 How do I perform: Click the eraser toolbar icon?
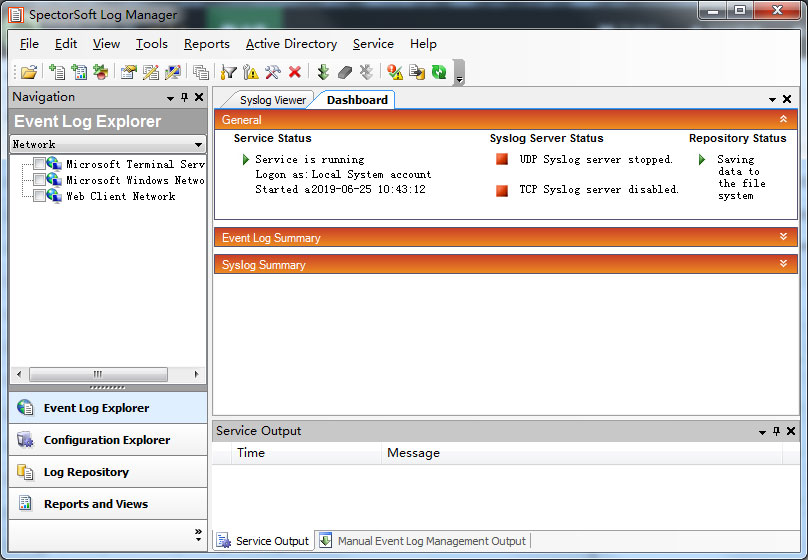pyautogui.click(x=344, y=72)
